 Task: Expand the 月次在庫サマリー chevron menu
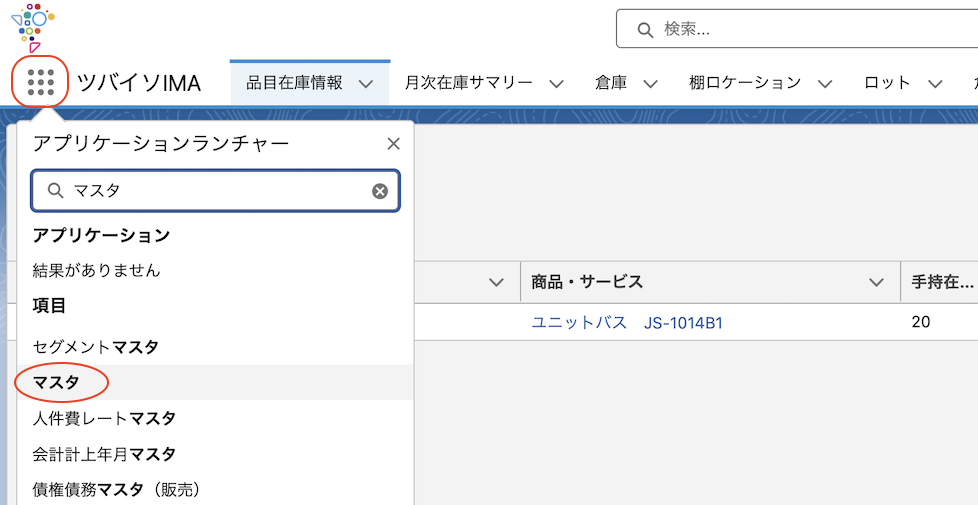tap(556, 84)
